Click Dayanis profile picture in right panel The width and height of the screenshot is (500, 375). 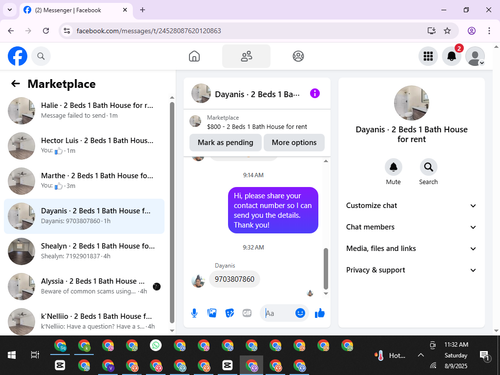pyautogui.click(x=411, y=103)
